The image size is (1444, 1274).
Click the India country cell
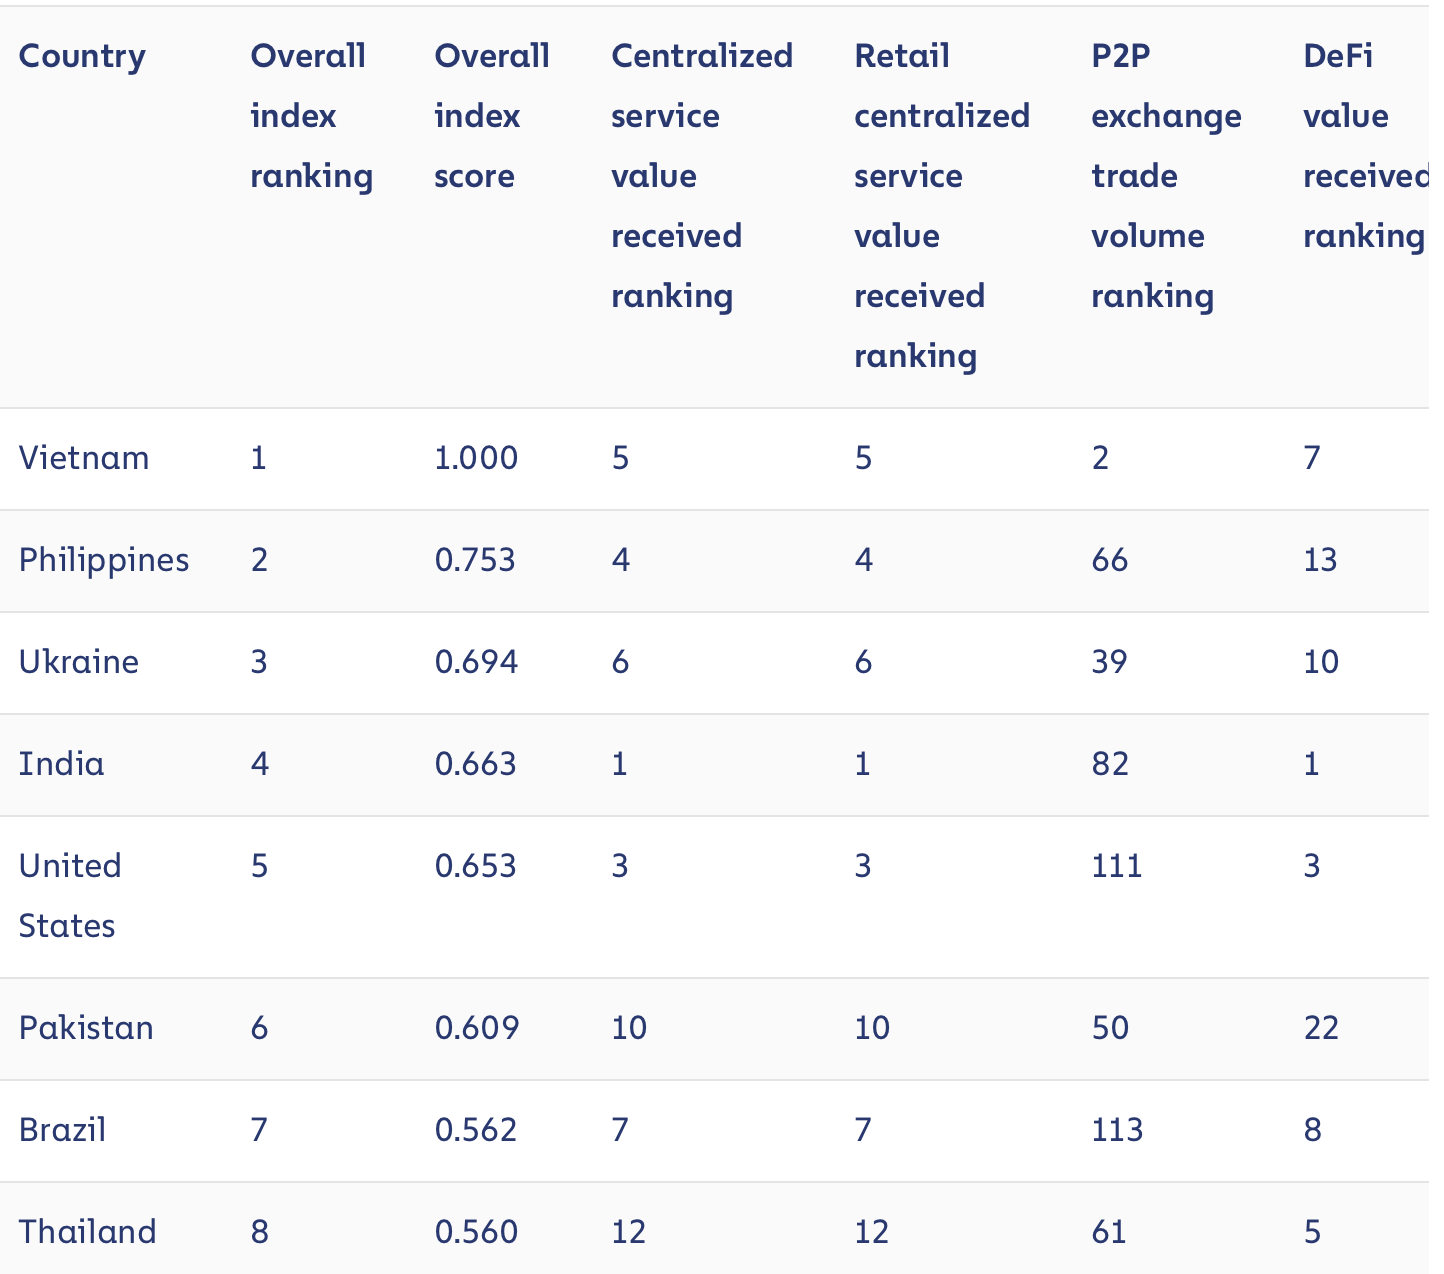tap(61, 764)
